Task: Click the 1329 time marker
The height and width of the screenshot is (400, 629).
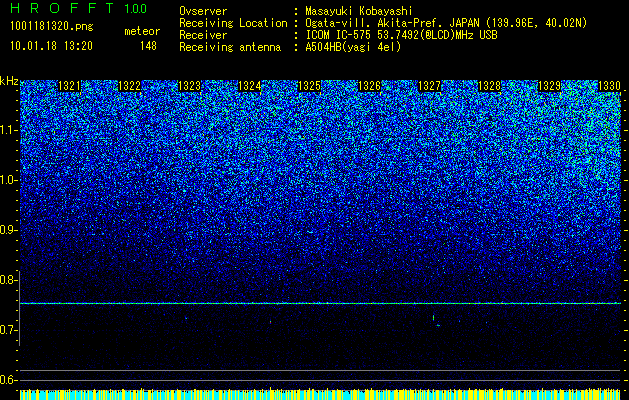Action: pos(549,86)
